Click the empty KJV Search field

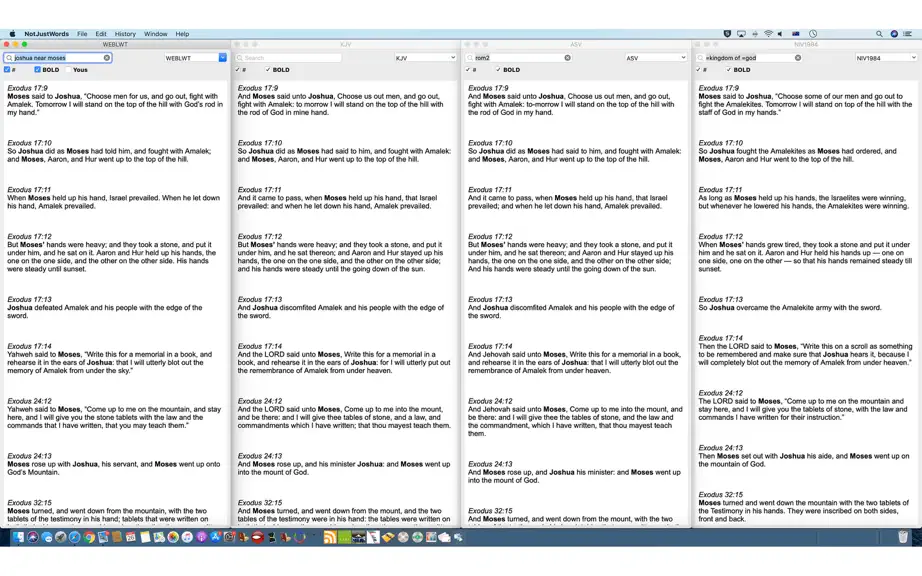[288, 58]
